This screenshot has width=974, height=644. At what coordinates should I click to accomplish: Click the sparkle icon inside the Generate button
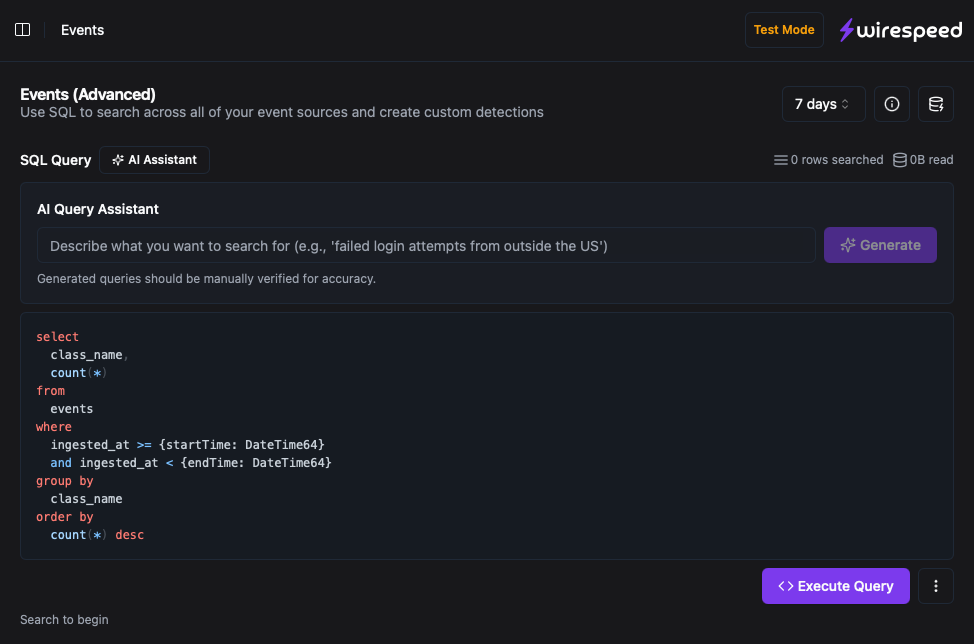848,244
